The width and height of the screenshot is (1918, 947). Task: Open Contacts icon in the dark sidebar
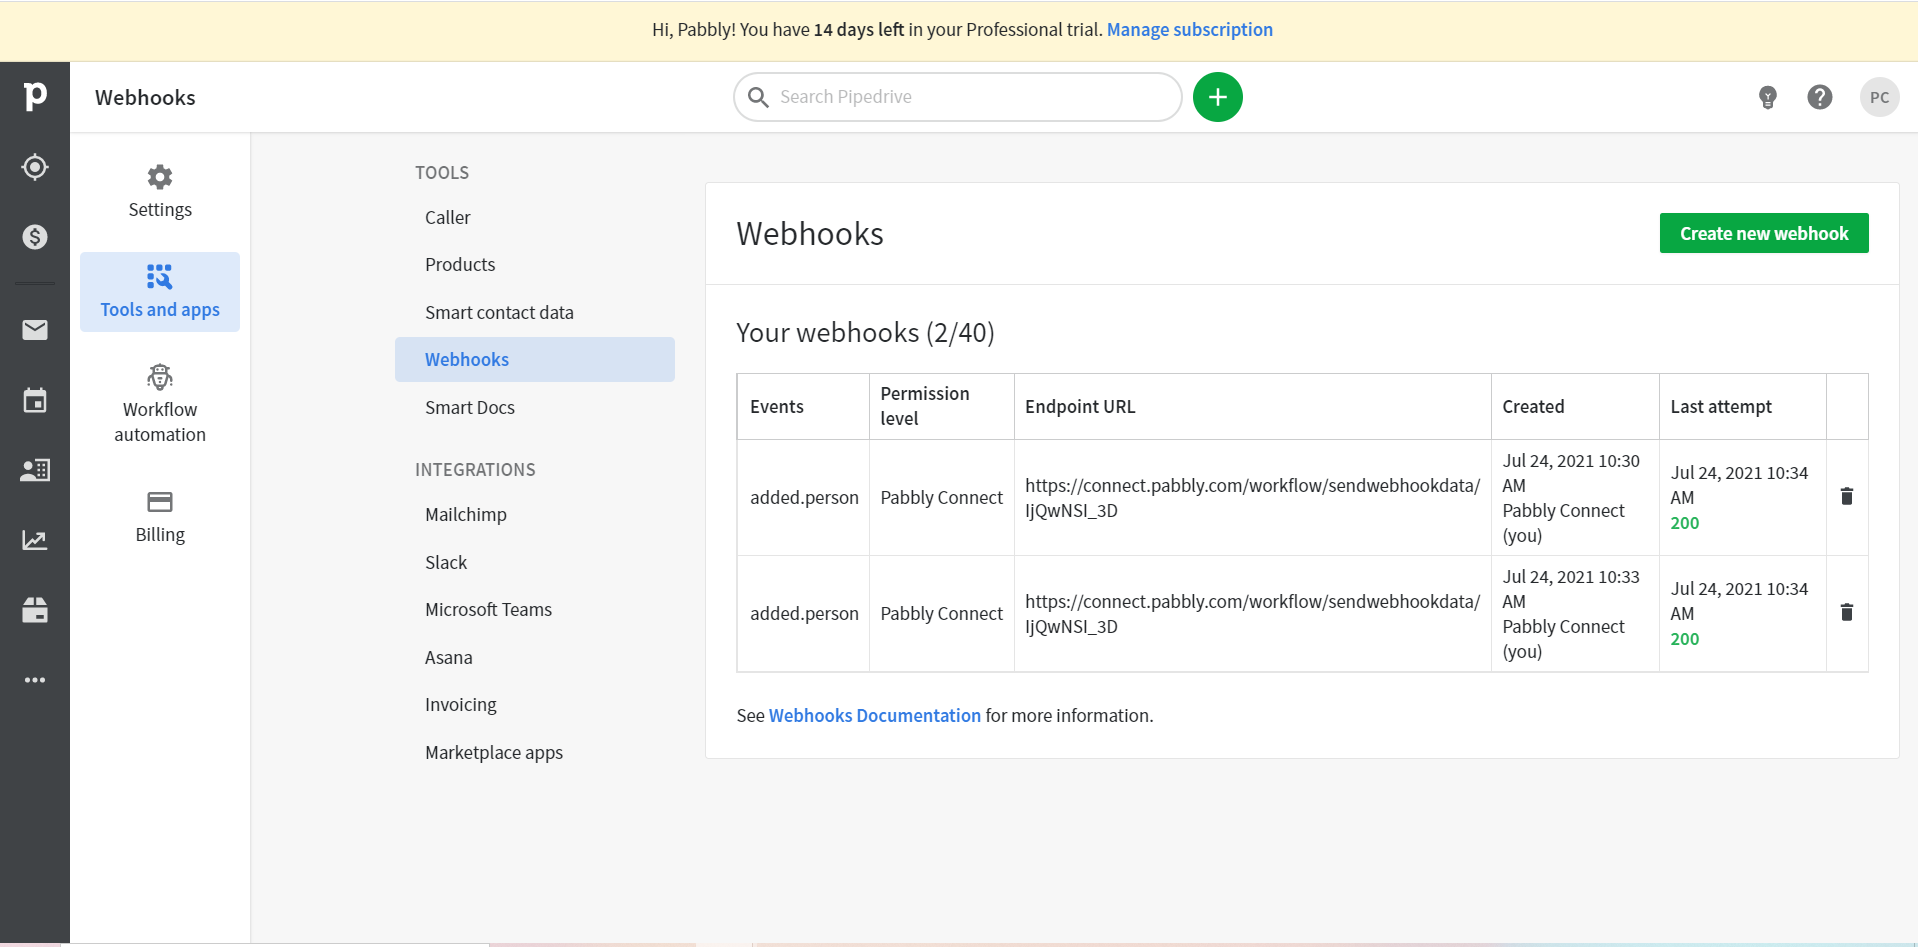(35, 470)
